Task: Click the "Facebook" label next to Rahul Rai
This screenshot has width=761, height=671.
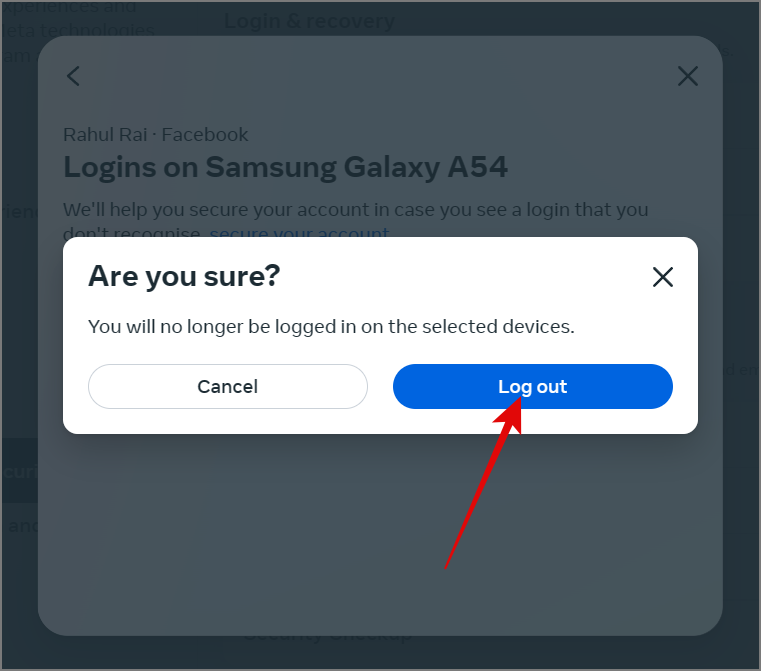Action: pos(204,134)
